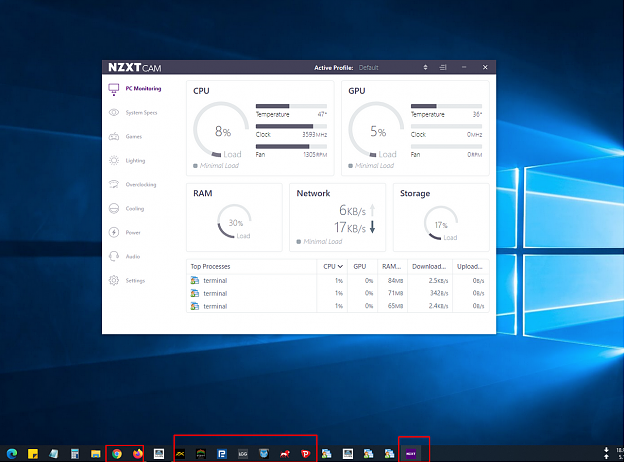625x463 pixels.
Task: Open the LOG app in the taskbar
Action: click(x=243, y=453)
